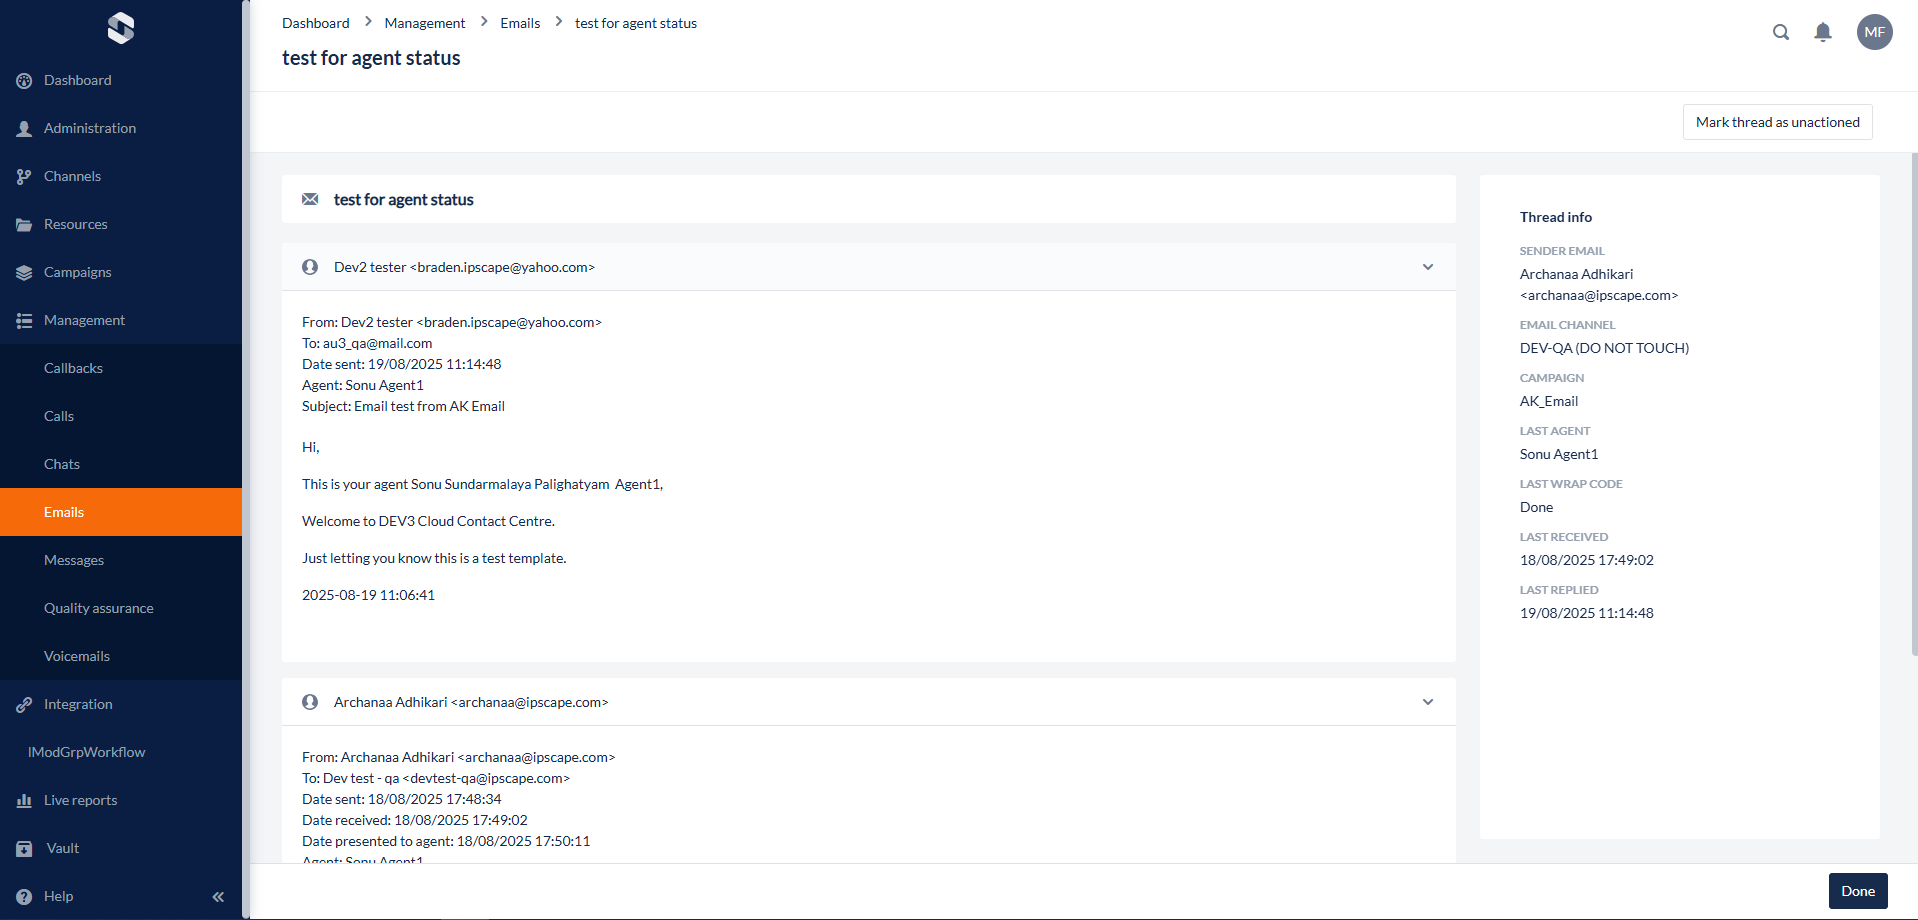Image resolution: width=1918 pixels, height=920 pixels.
Task: Click Mark thread as unactioned button
Action: 1777,122
